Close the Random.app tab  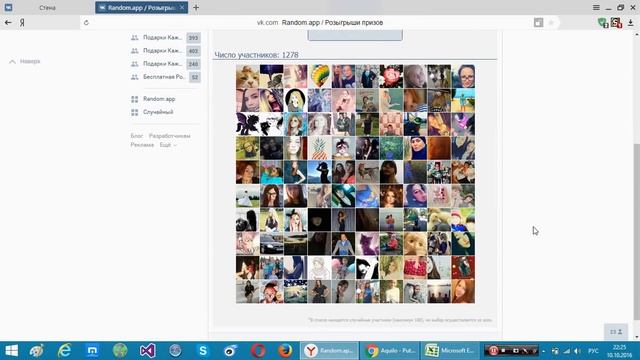182,7
